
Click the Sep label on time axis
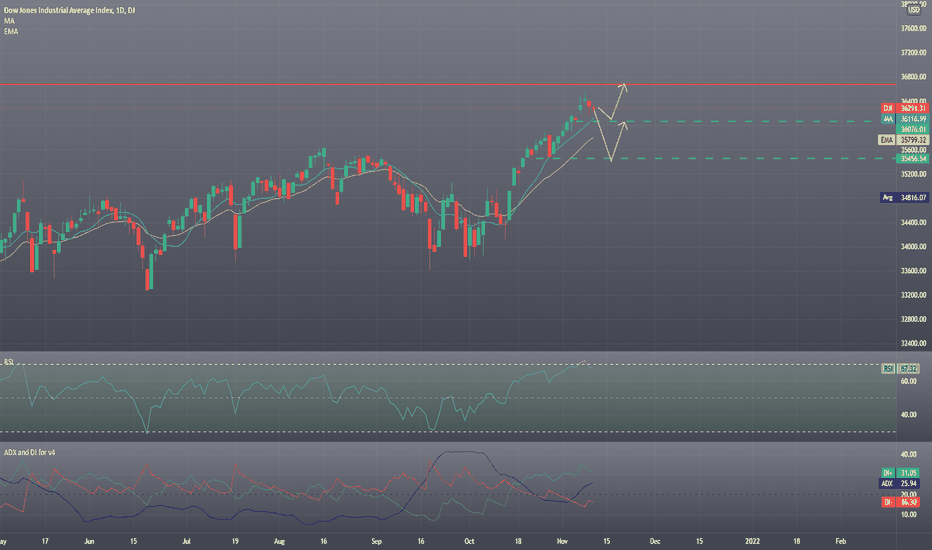(x=376, y=542)
